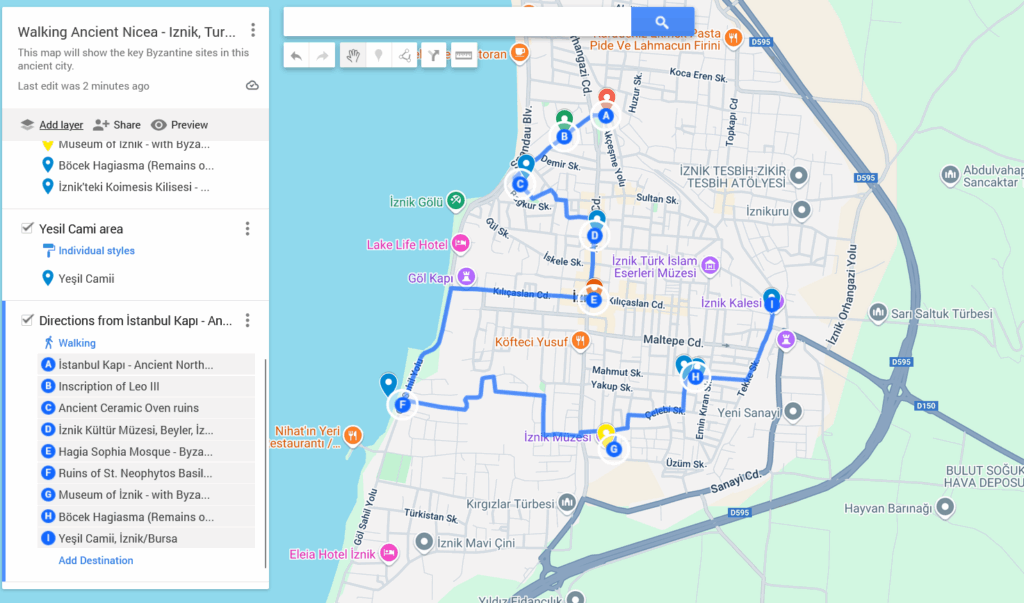Click the blue search button
The image size is (1024, 603).
[x=662, y=22]
